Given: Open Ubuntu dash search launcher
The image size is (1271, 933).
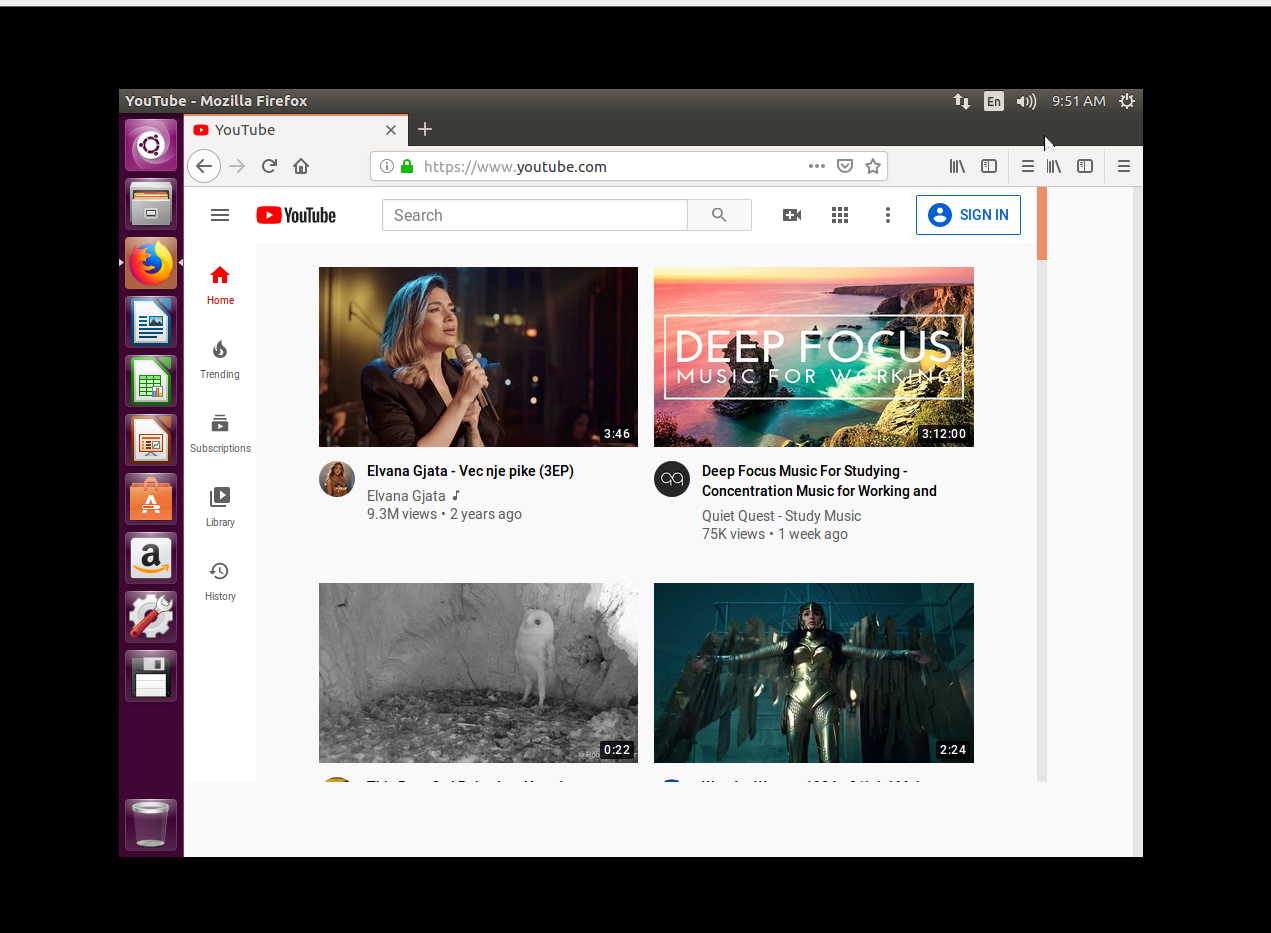Looking at the screenshot, I should (151, 146).
